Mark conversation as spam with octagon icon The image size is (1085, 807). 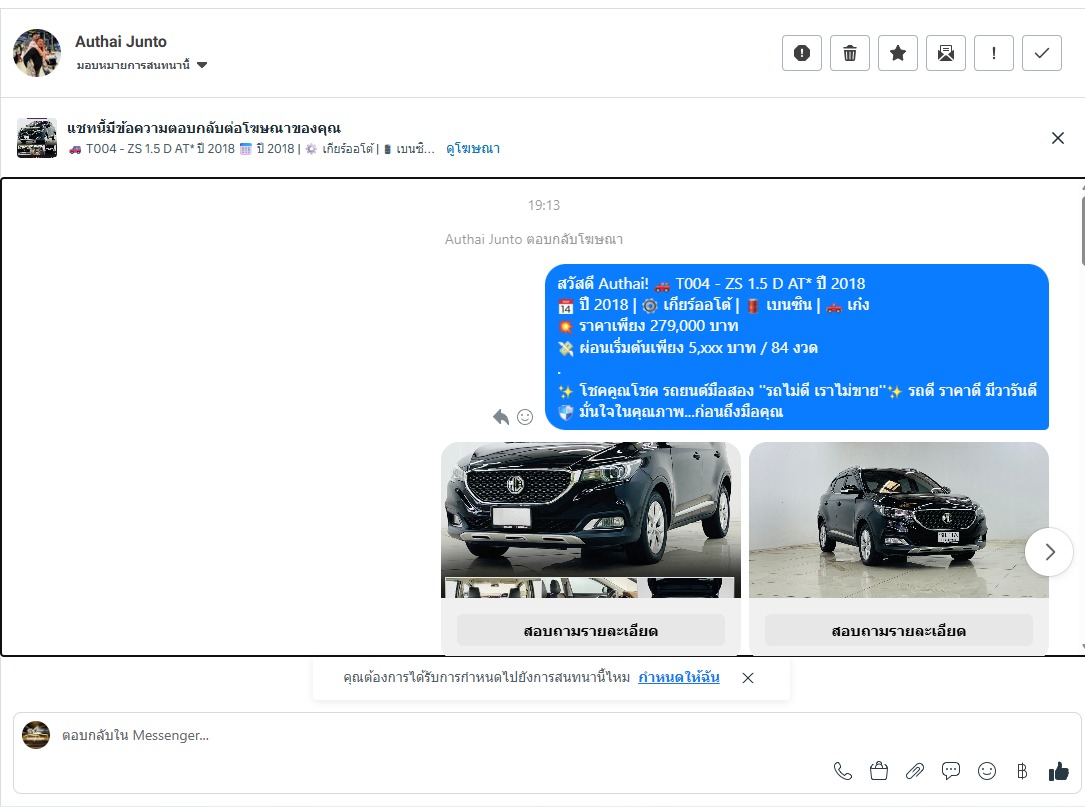pyautogui.click(x=801, y=53)
